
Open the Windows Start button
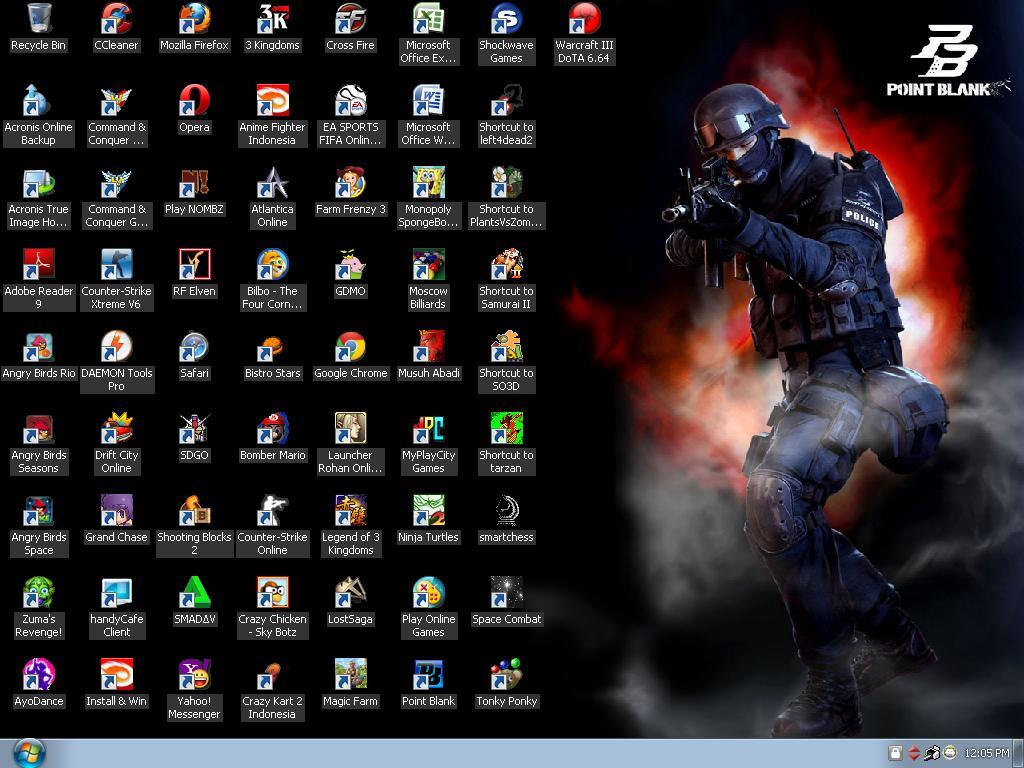[x=29, y=754]
